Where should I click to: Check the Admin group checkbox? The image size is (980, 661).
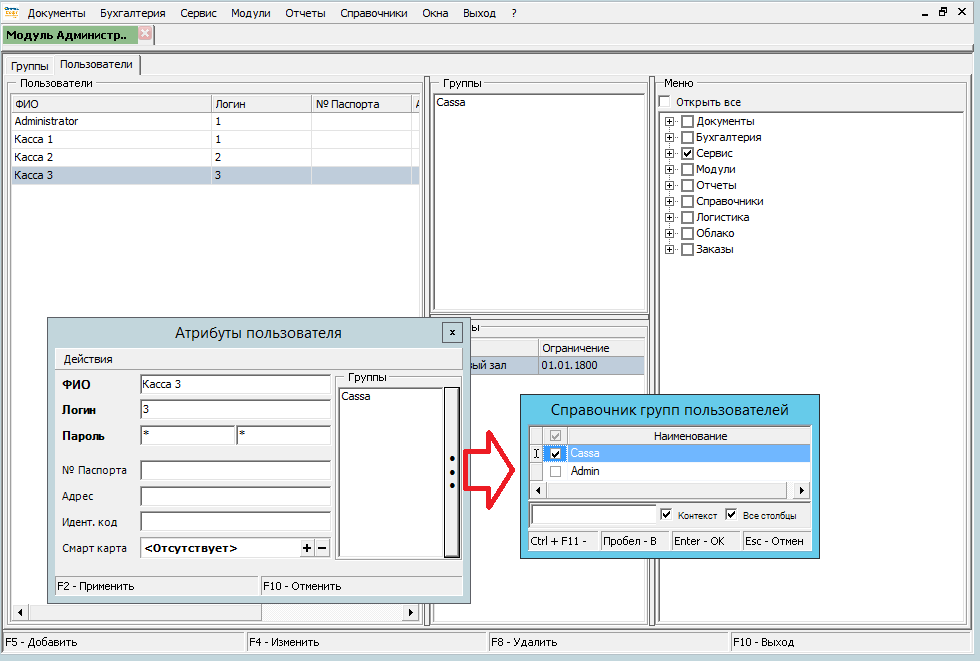(556, 471)
